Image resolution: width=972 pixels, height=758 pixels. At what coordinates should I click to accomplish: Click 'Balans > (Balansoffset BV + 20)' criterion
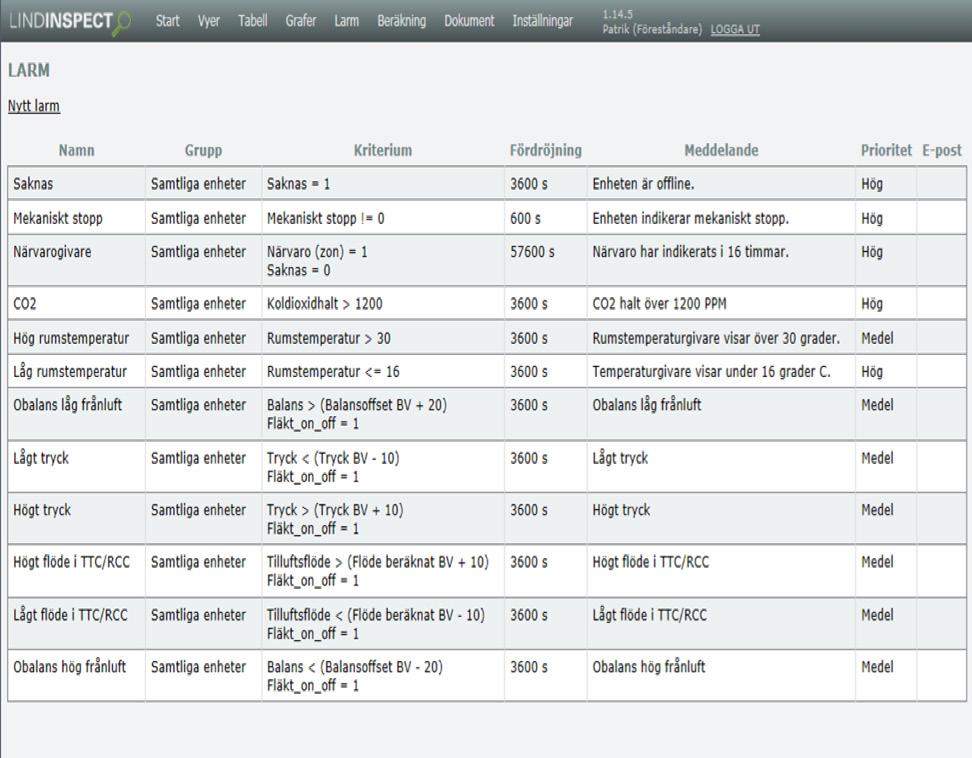356,405
